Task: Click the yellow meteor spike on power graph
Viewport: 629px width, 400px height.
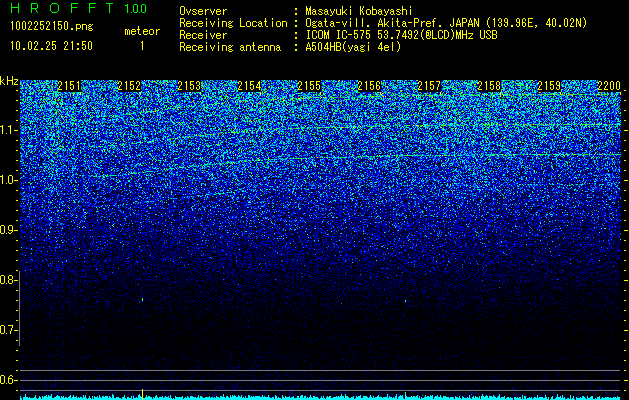Action: click(x=142, y=394)
